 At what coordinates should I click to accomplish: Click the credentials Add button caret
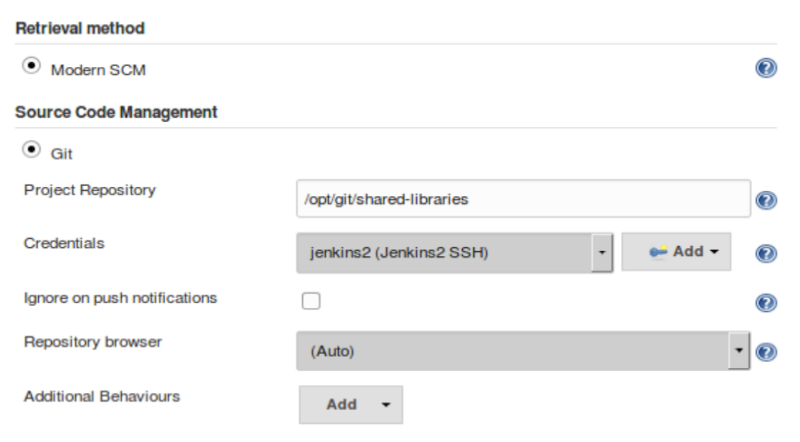714,252
